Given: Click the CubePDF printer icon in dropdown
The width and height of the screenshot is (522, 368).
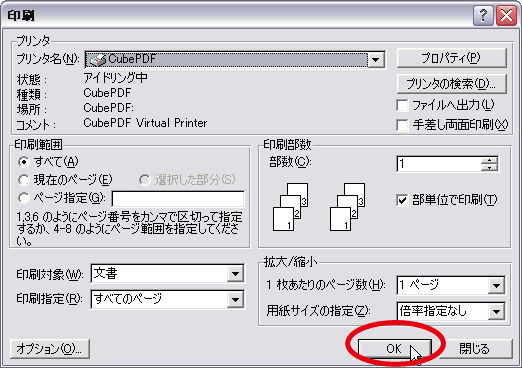Looking at the screenshot, I should coord(97,60).
